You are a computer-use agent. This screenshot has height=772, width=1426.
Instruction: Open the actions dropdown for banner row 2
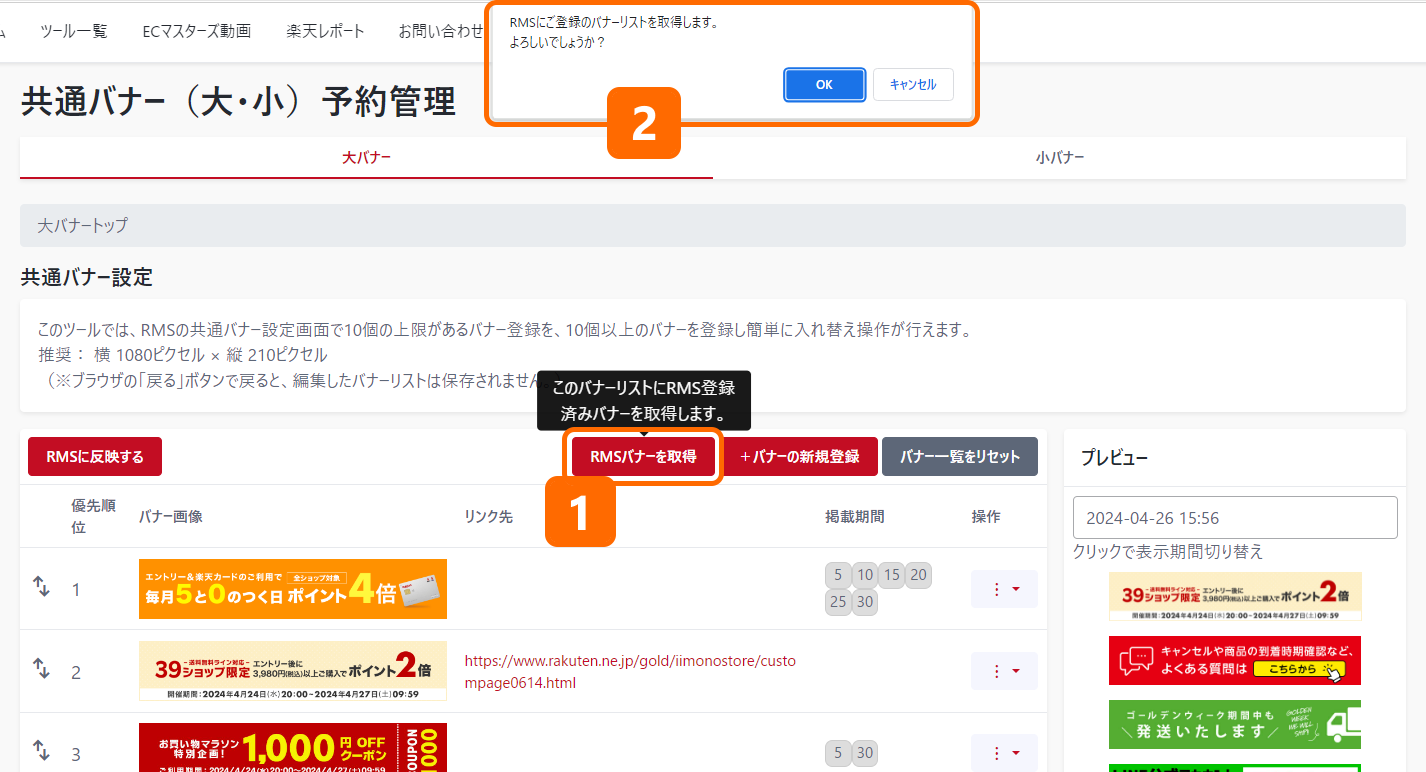coord(1004,671)
